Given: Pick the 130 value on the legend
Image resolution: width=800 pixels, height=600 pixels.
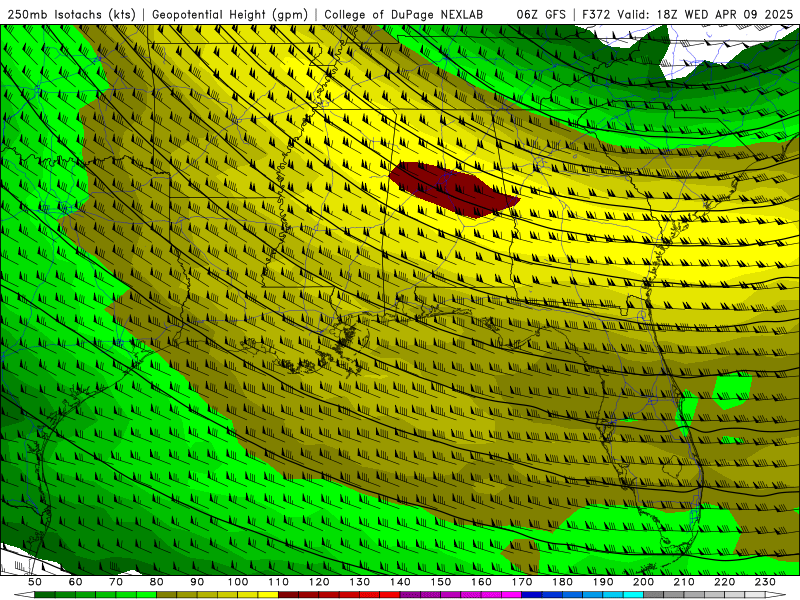Looking at the screenshot, I should (359, 582).
